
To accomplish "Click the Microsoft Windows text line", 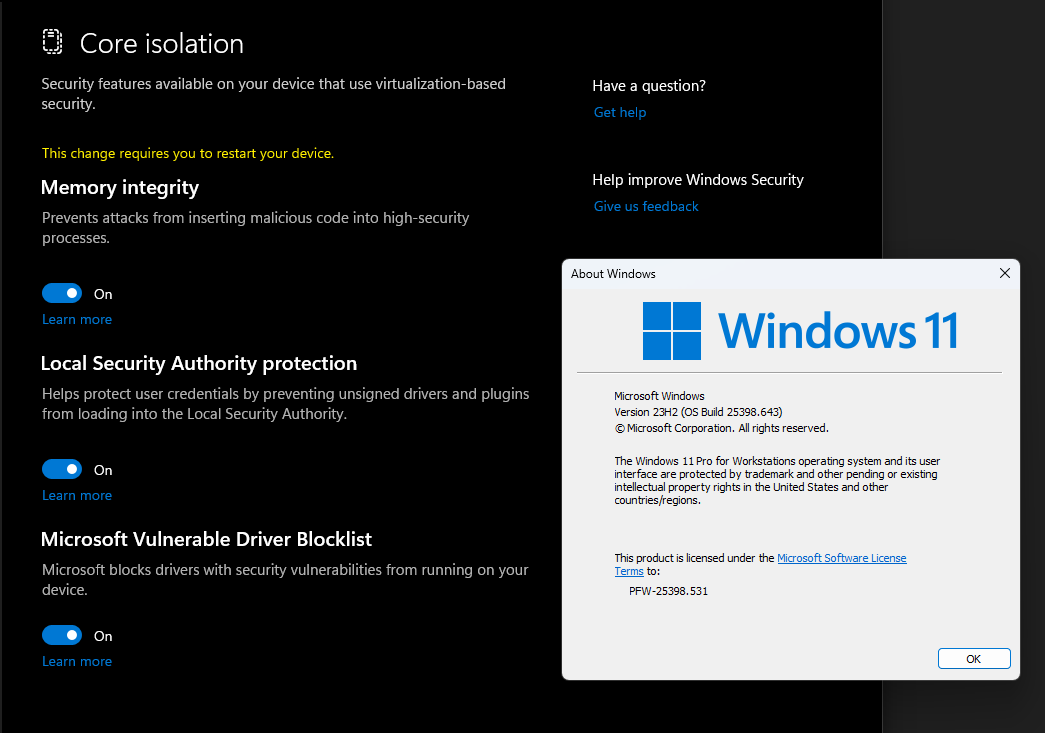I will pyautogui.click(x=659, y=396).
